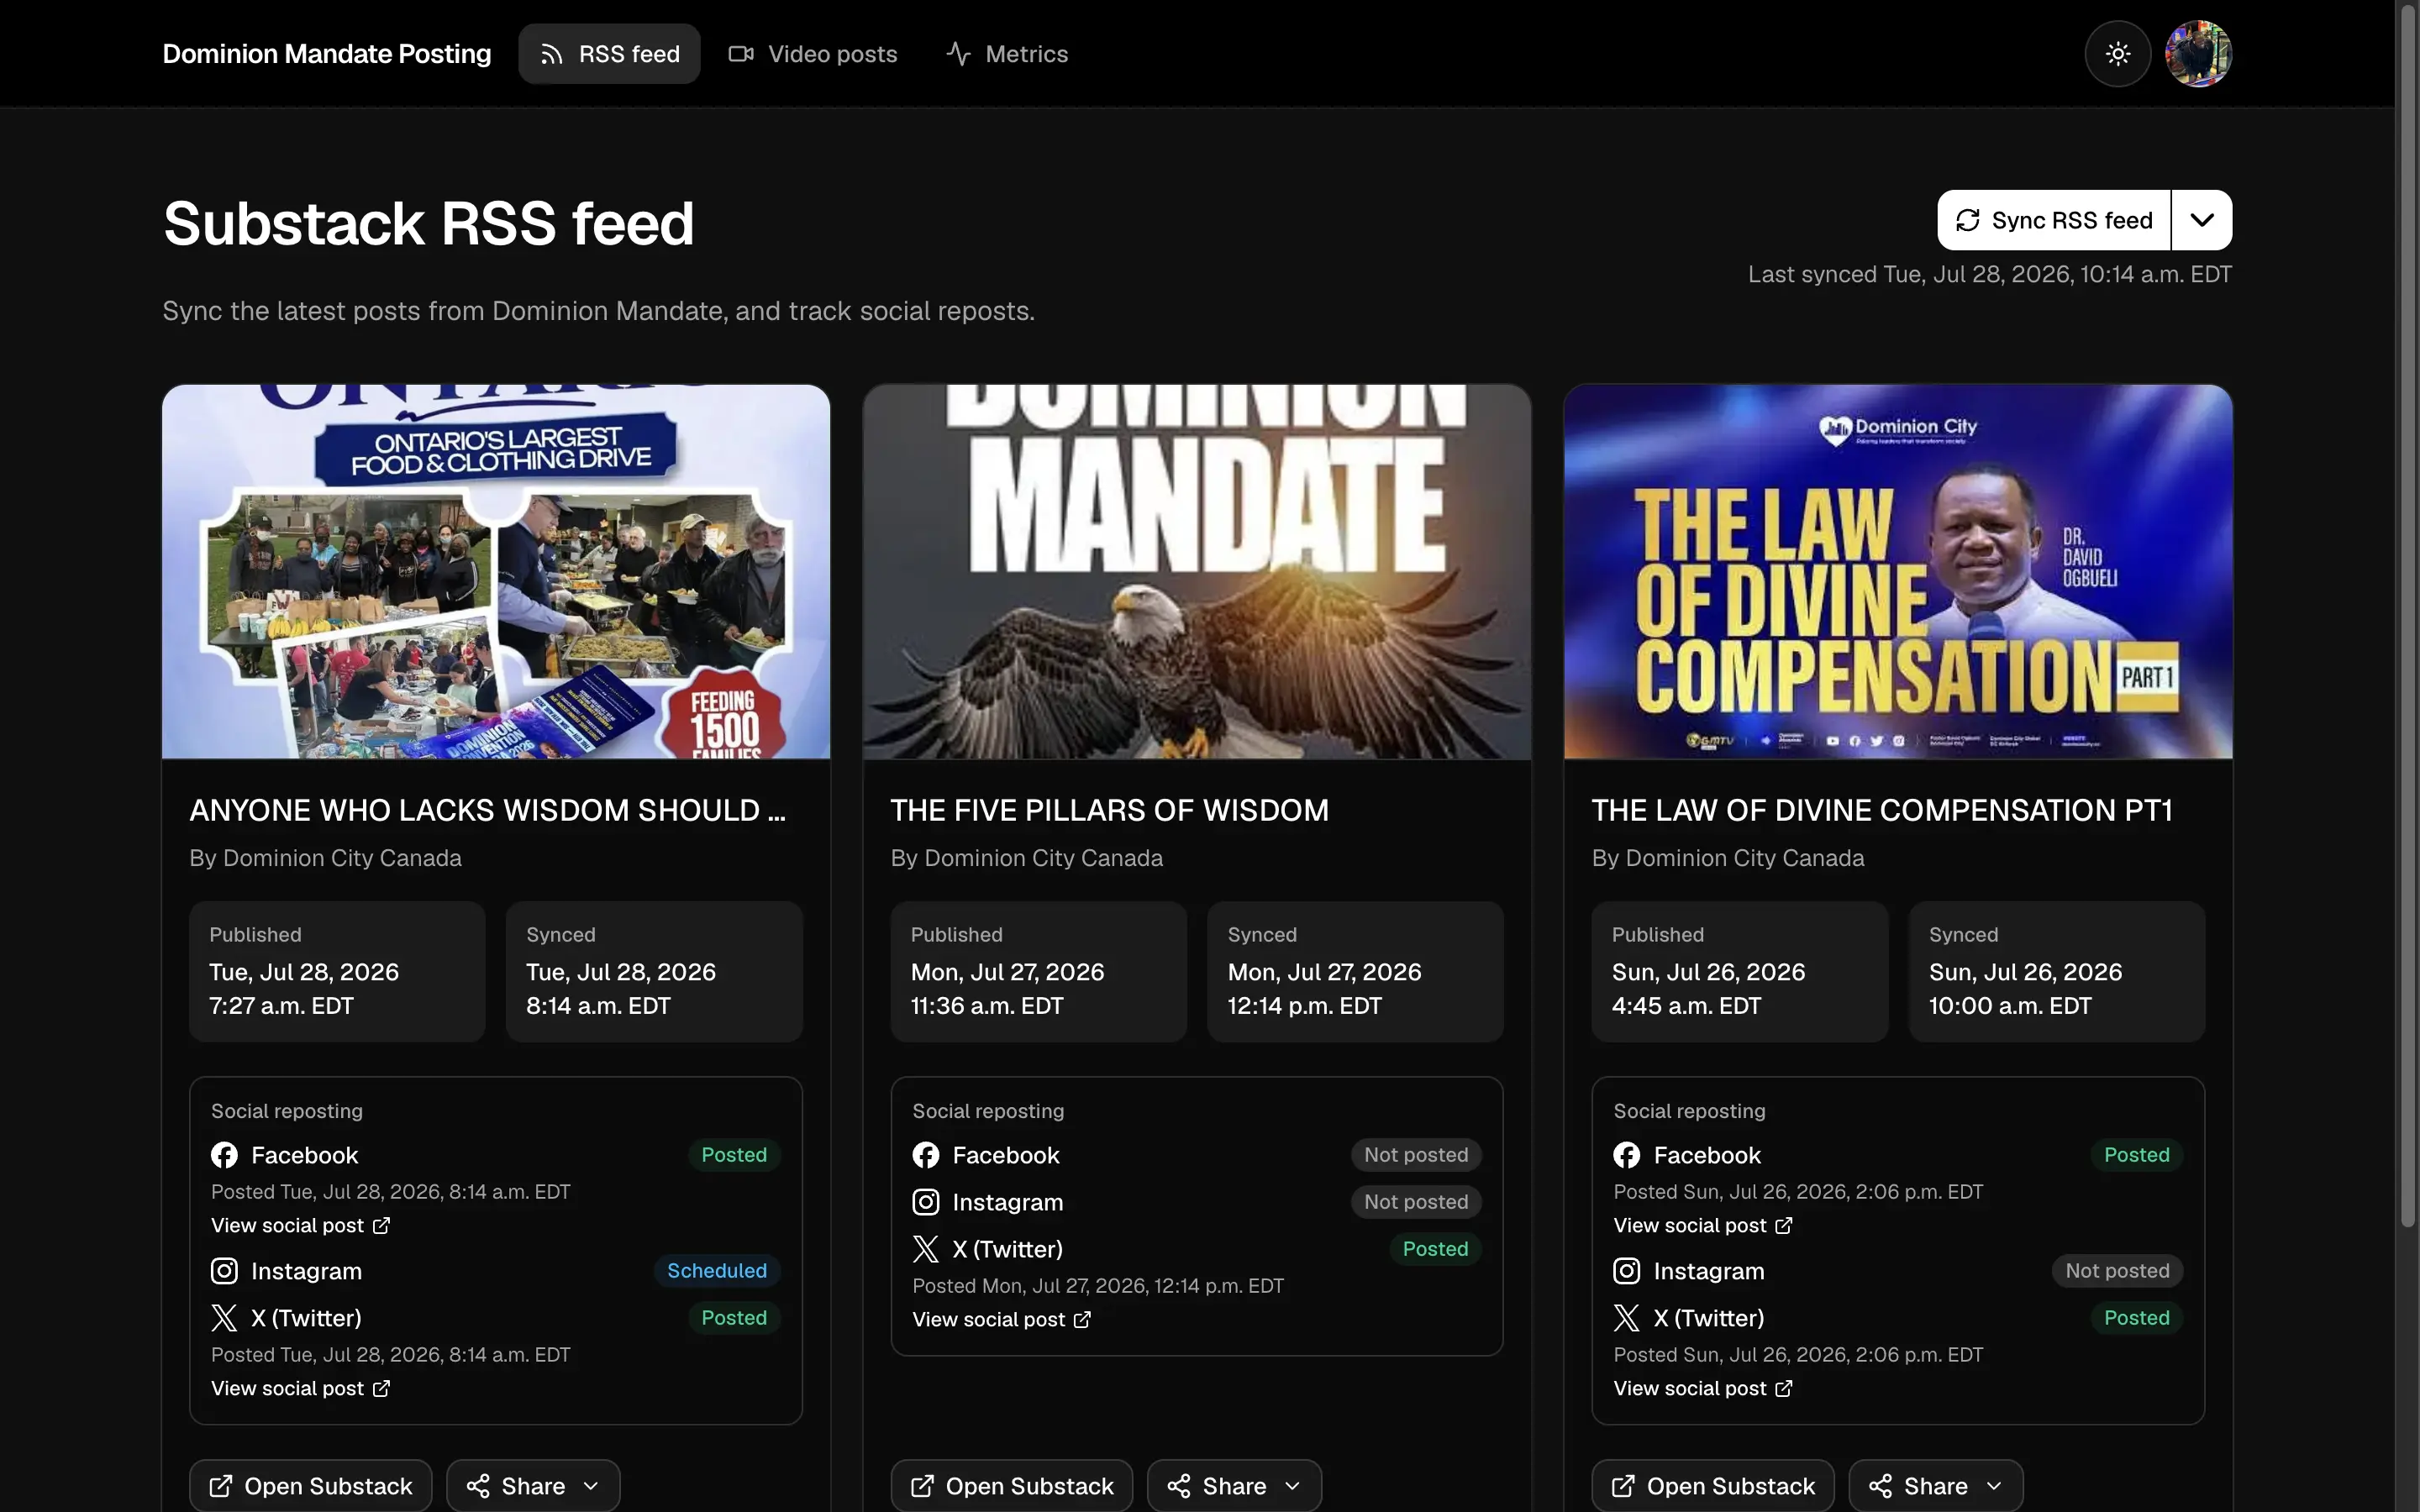
Task: View X (Twitter) social post in LAW OF DIVINE COMPENSATION card
Action: [1702, 1388]
